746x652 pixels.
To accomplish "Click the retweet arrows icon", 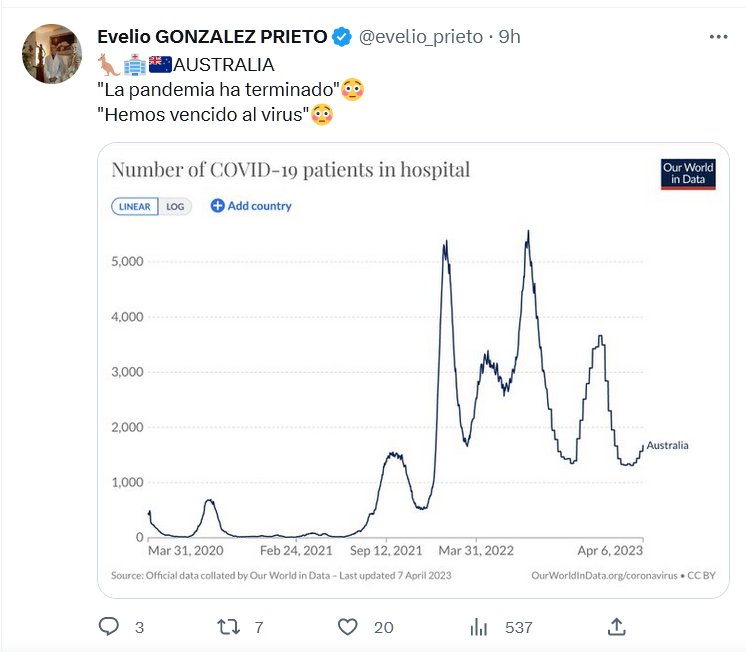I will click(229, 627).
